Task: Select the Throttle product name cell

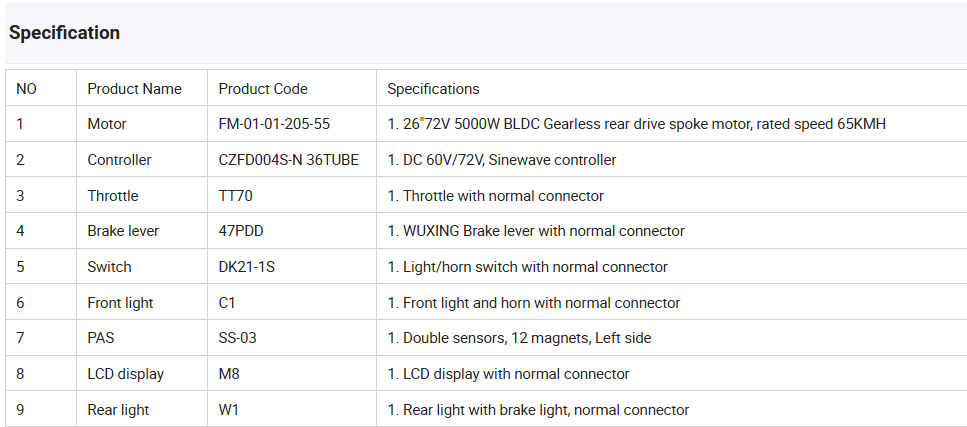Action: click(113, 196)
